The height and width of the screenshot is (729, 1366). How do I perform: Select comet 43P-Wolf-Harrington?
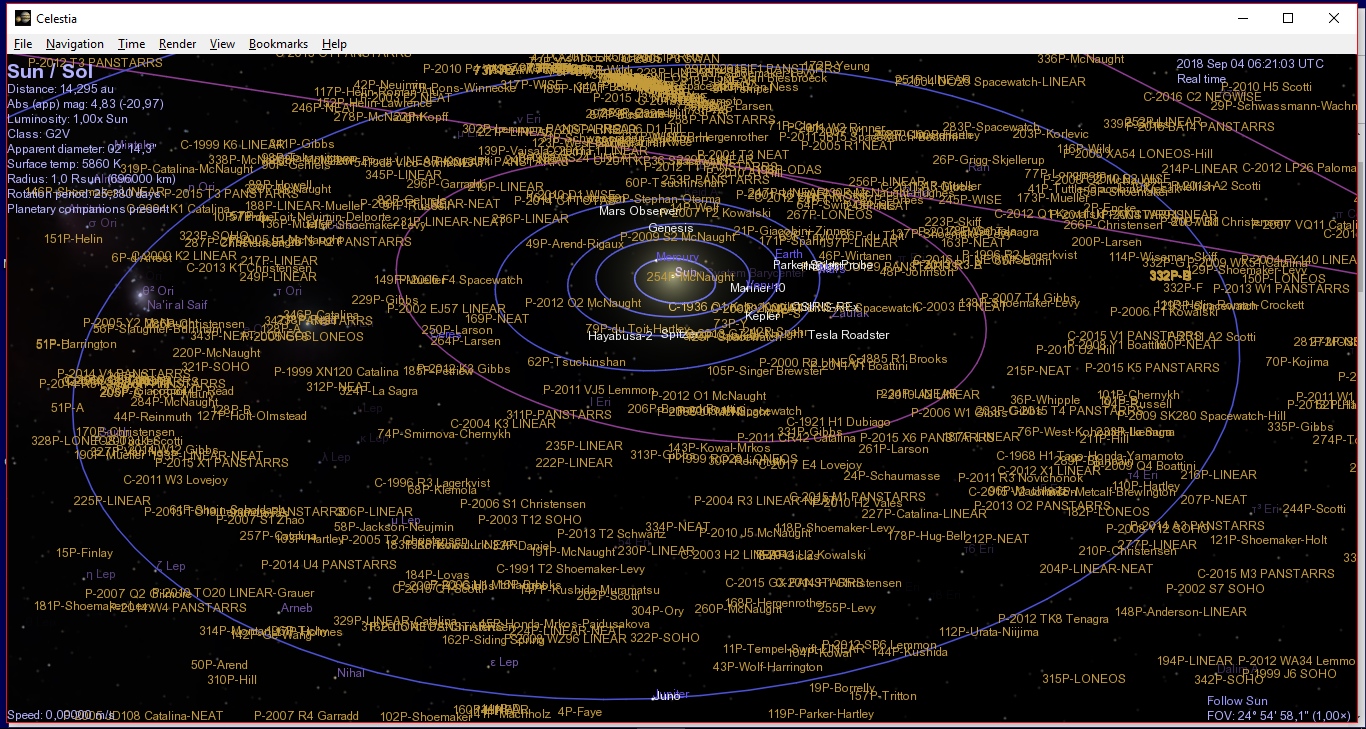coord(768,667)
